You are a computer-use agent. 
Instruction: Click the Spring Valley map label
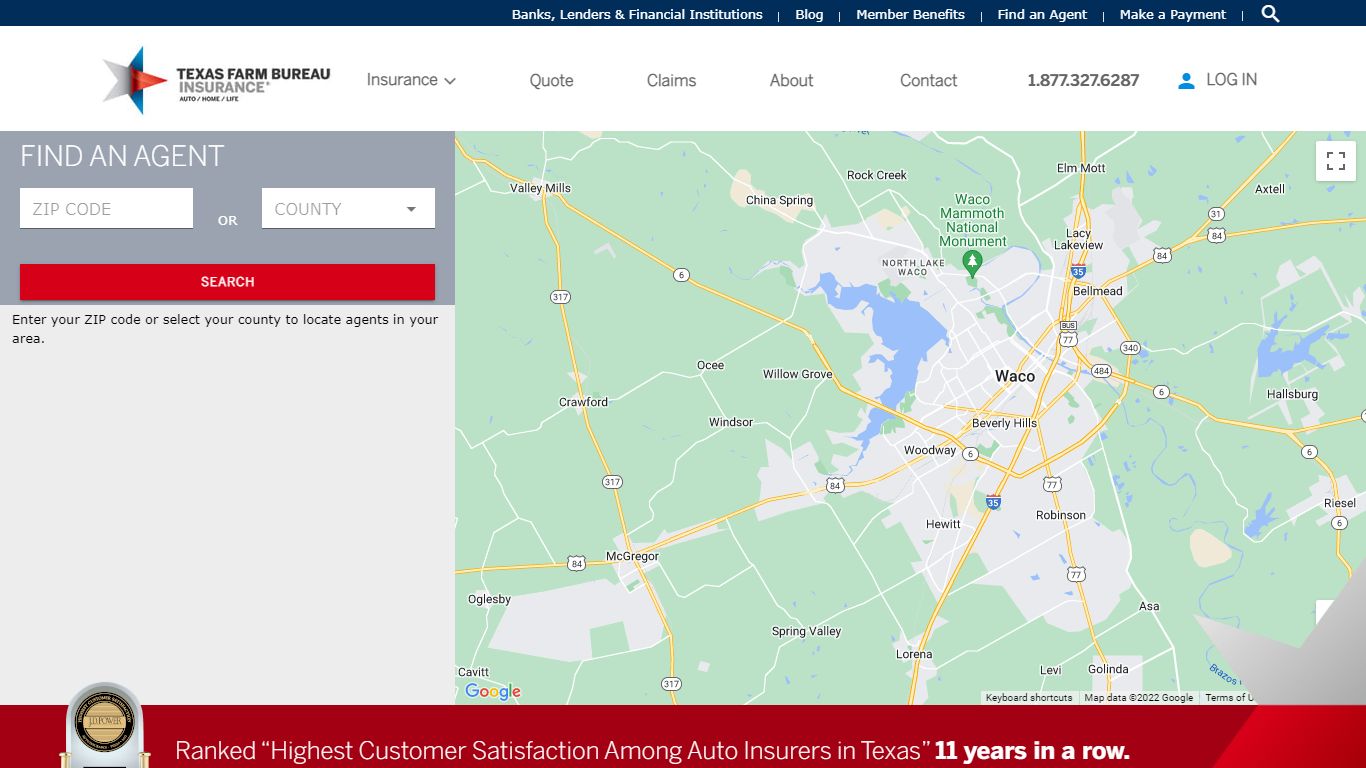(806, 631)
